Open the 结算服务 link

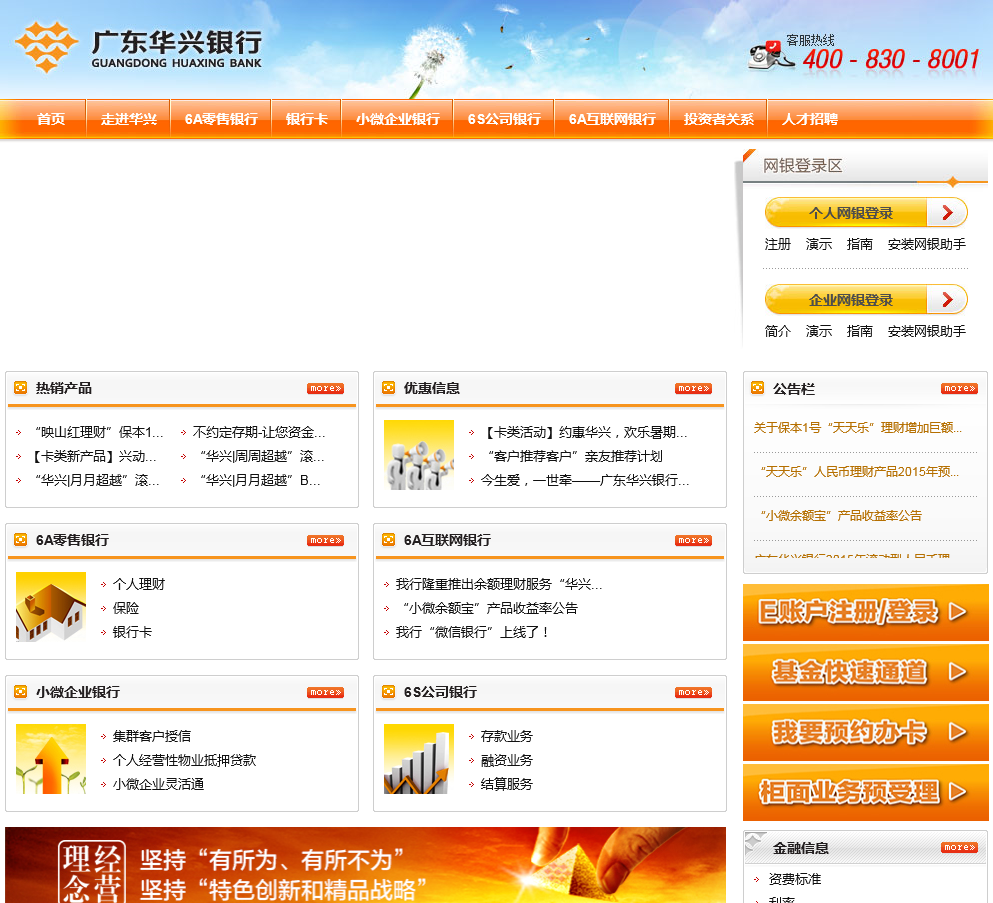[507, 784]
